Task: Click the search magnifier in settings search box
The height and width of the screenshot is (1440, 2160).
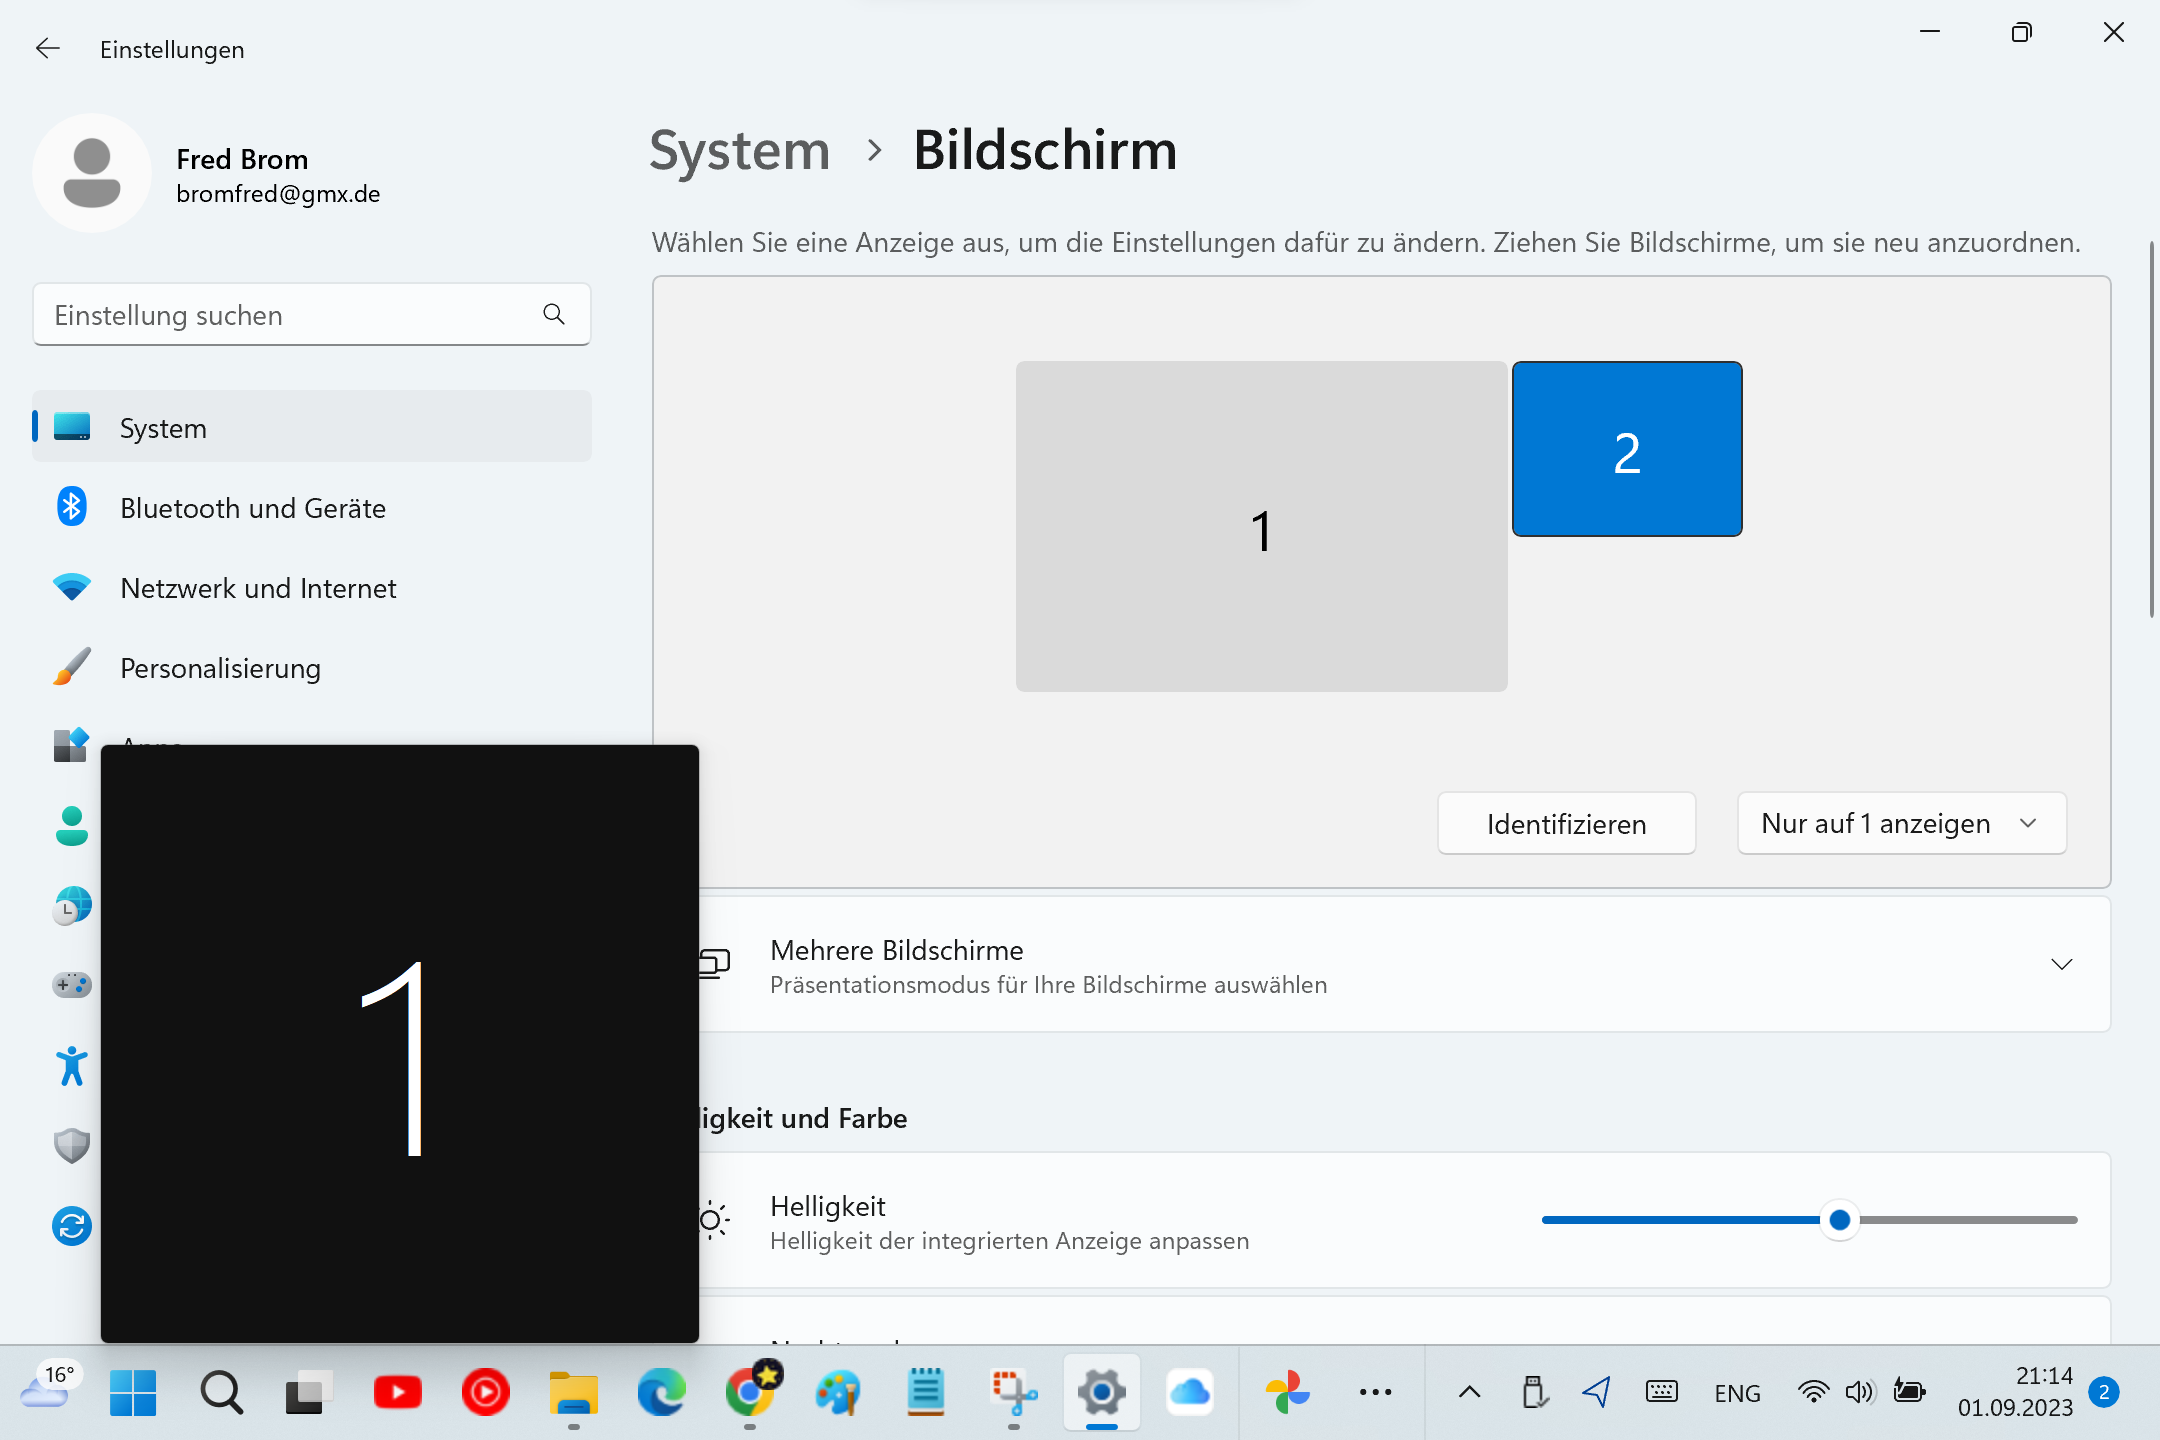Action: (554, 315)
